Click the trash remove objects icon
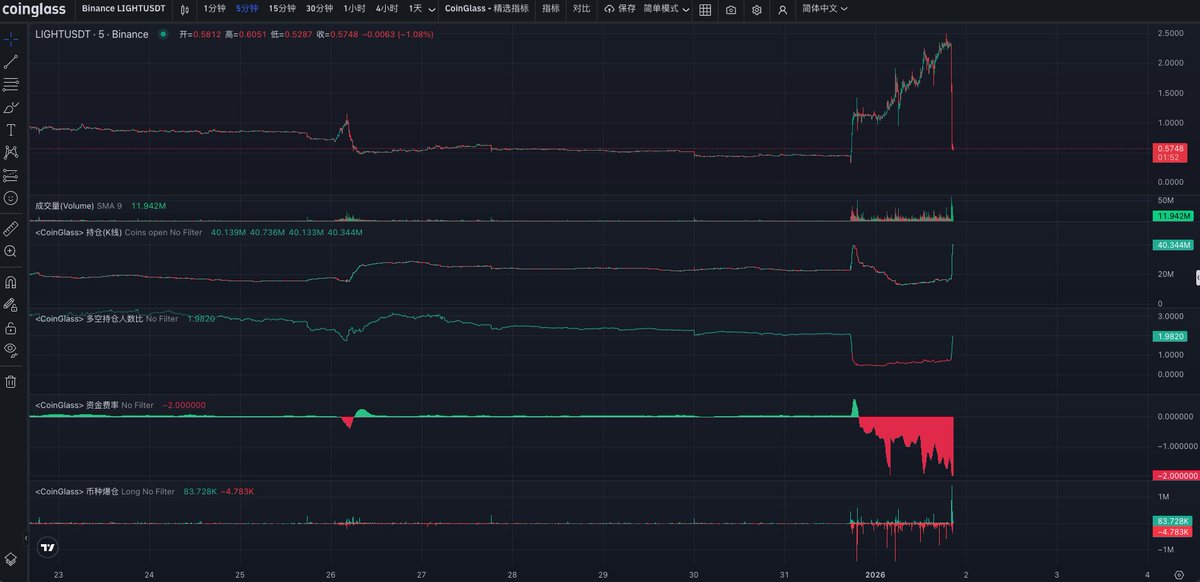The image size is (1200, 582). [11, 381]
